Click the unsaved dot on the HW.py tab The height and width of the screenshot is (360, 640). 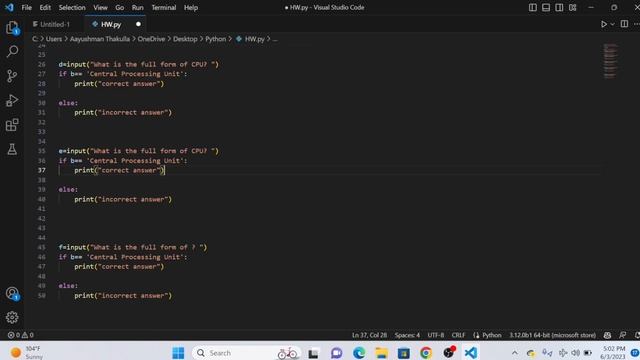pos(138,24)
